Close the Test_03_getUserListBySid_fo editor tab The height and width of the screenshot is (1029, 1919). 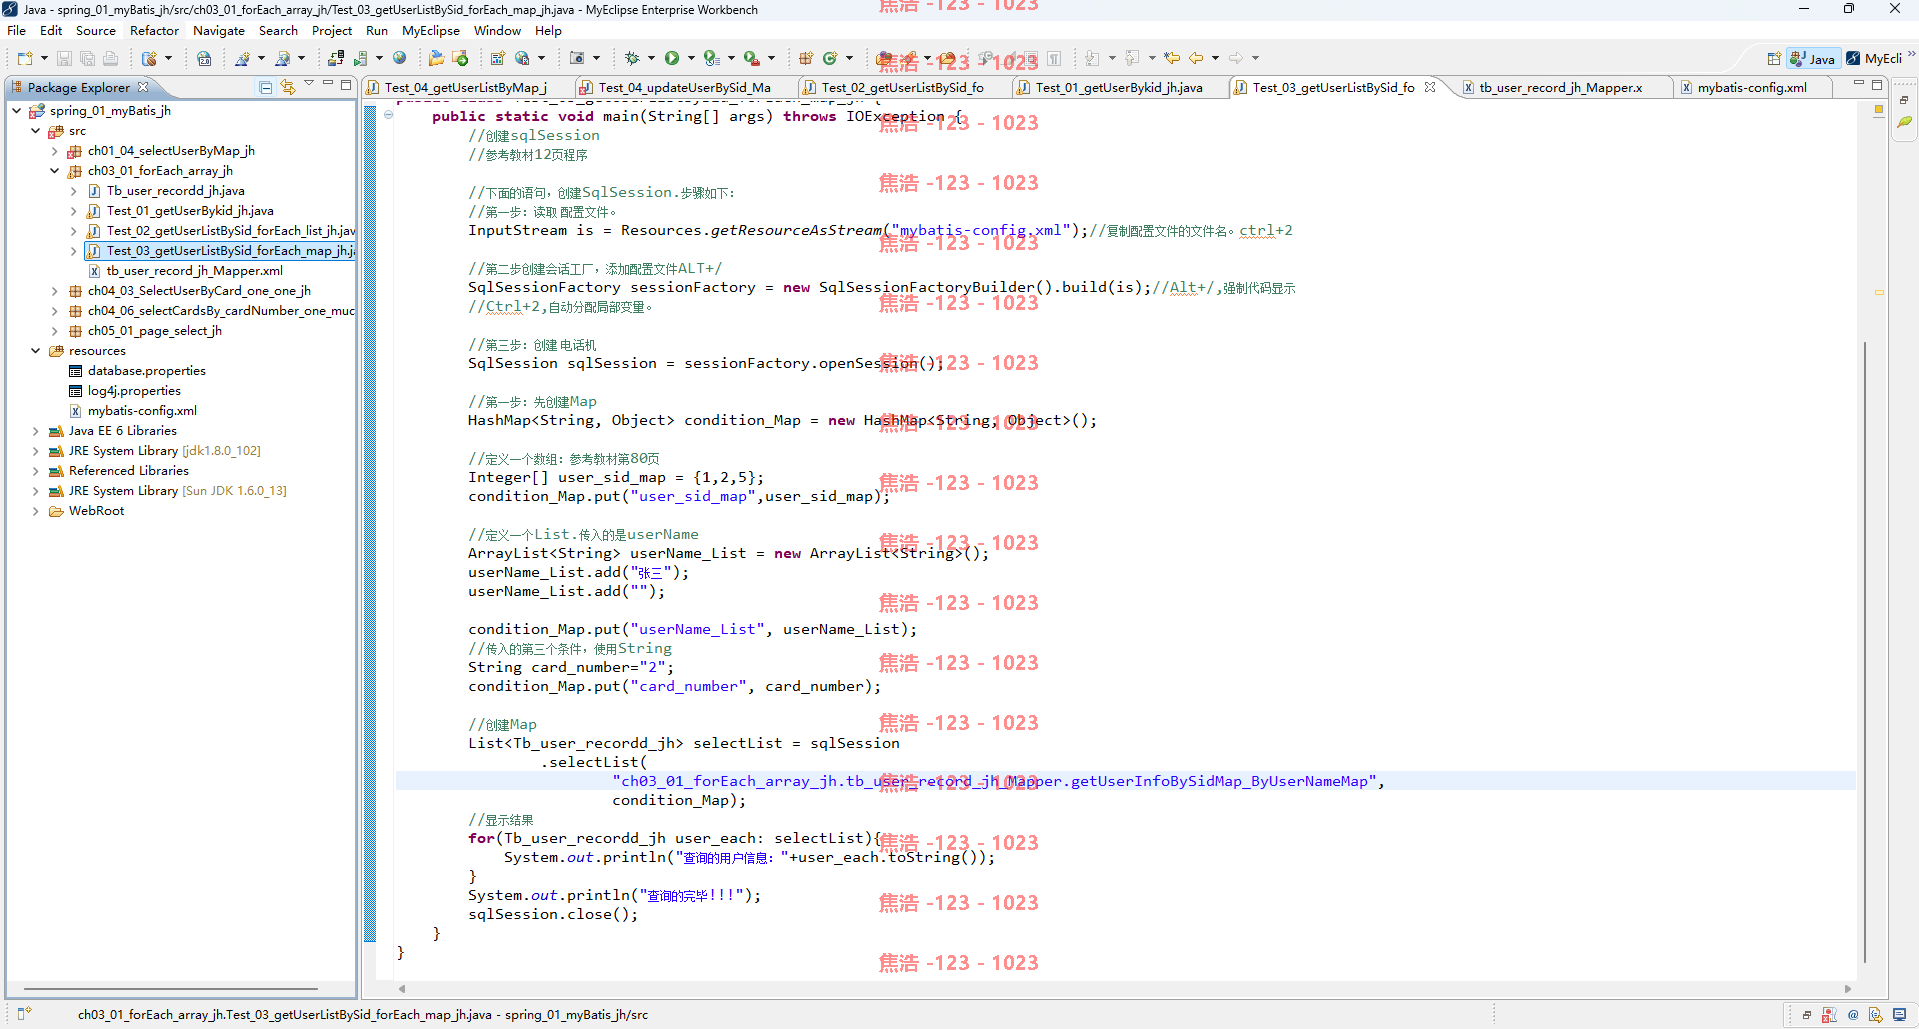pyautogui.click(x=1430, y=87)
